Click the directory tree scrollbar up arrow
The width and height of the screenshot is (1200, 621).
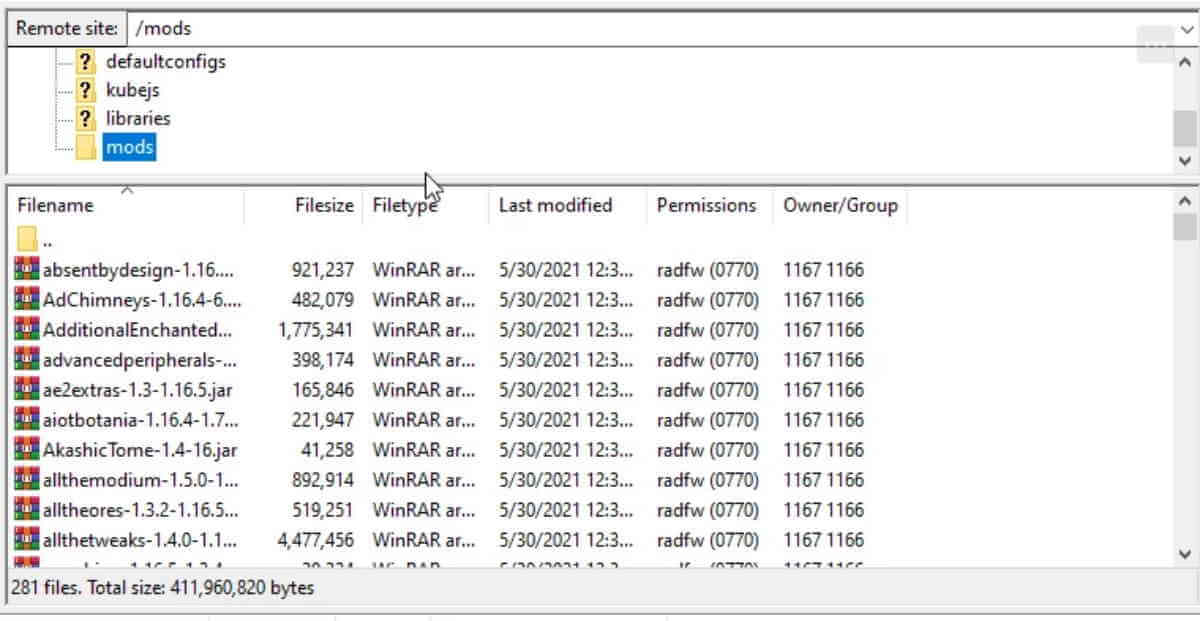(x=1185, y=62)
